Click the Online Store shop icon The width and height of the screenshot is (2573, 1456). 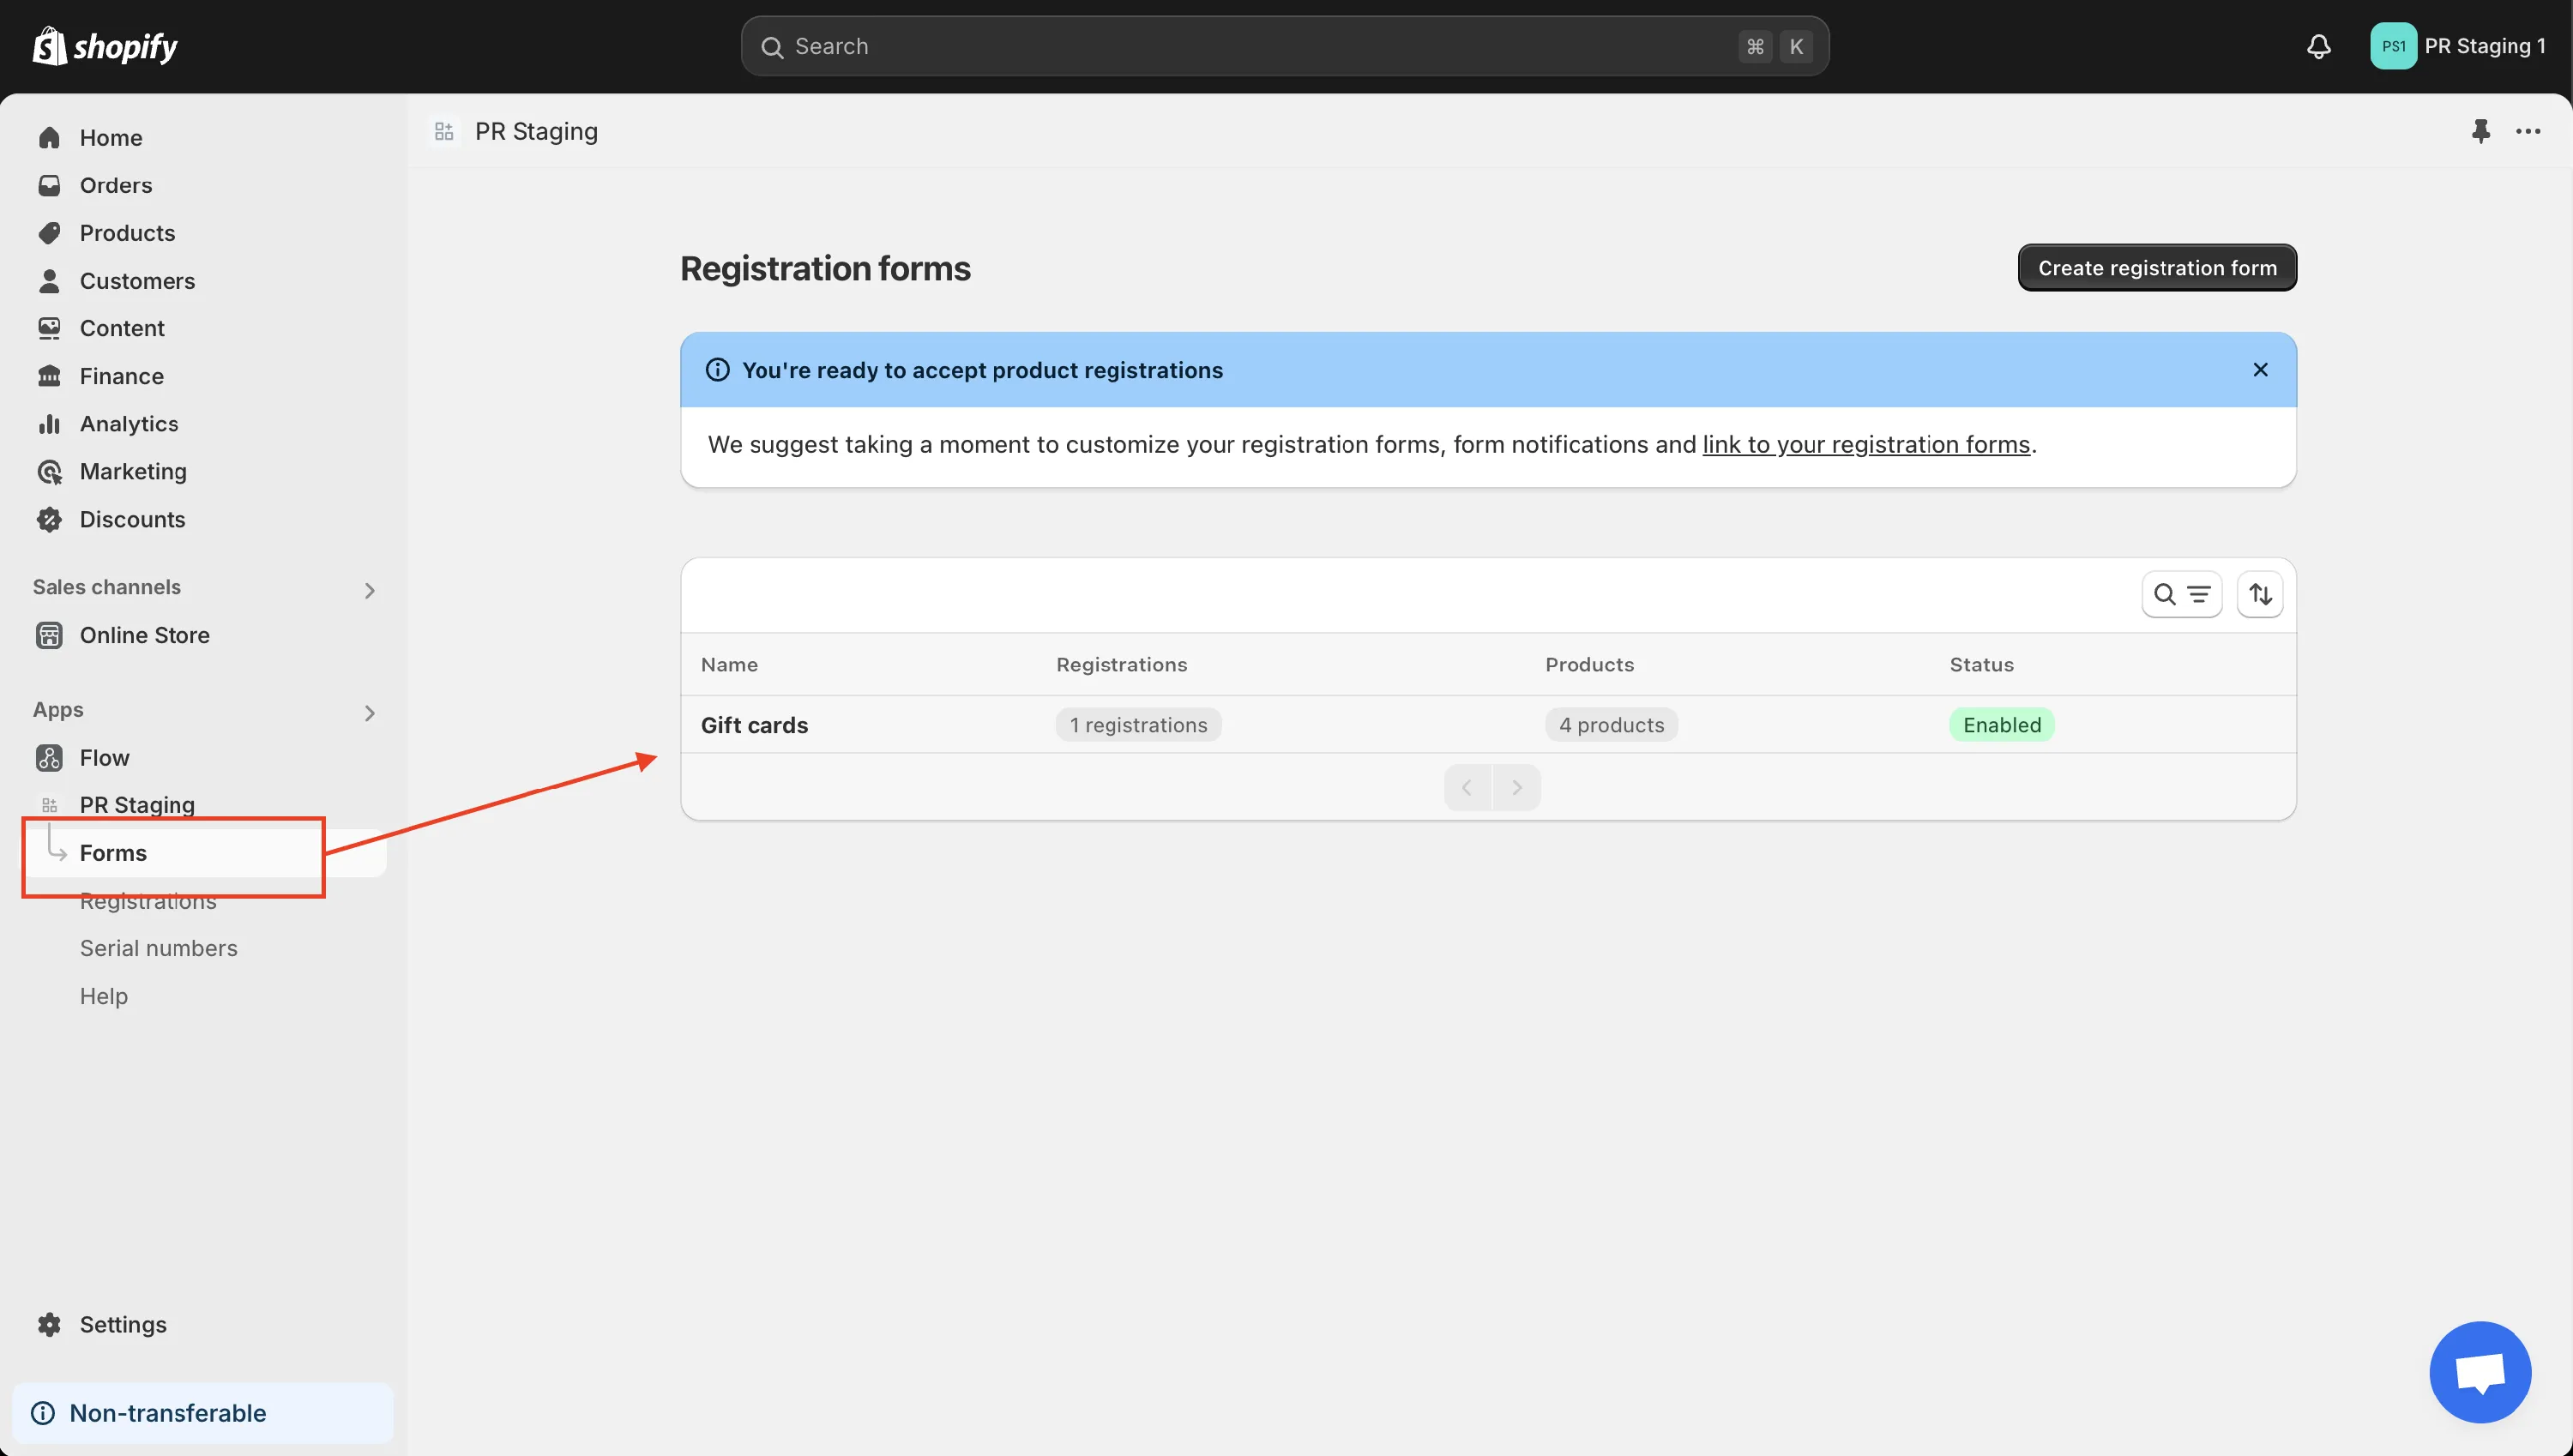click(x=49, y=635)
